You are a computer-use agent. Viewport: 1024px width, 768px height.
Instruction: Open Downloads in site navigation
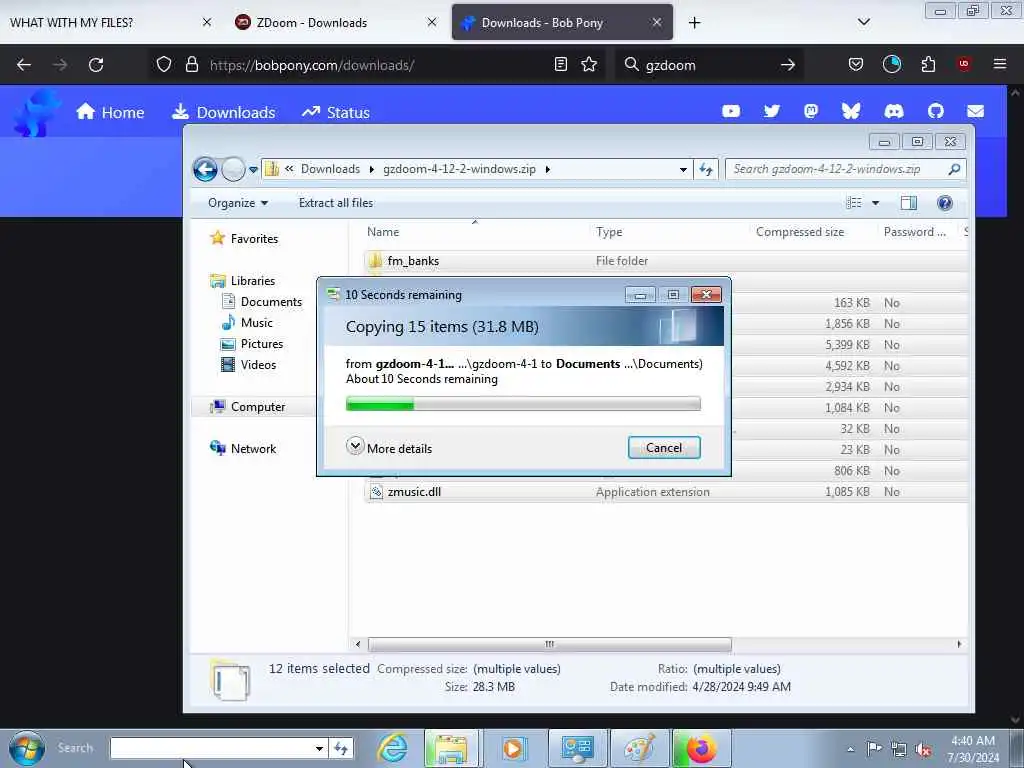pos(223,112)
